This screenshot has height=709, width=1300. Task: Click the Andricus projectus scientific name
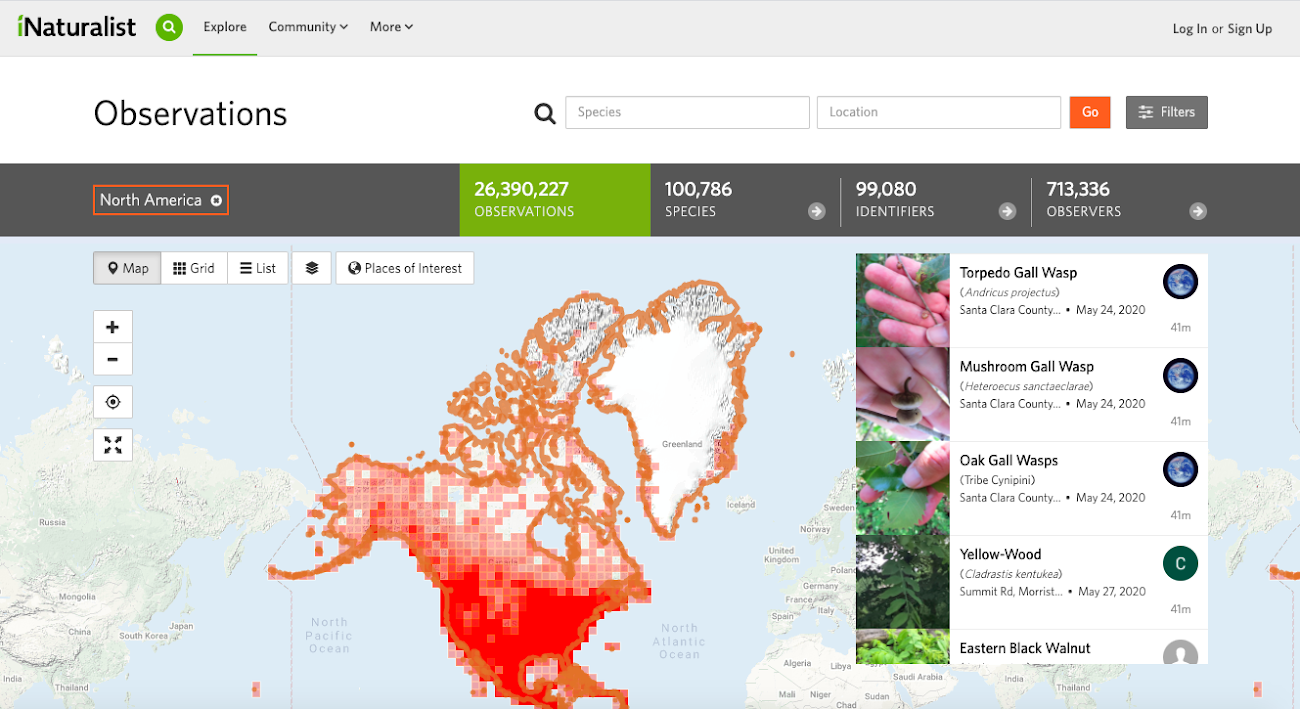(1009, 293)
